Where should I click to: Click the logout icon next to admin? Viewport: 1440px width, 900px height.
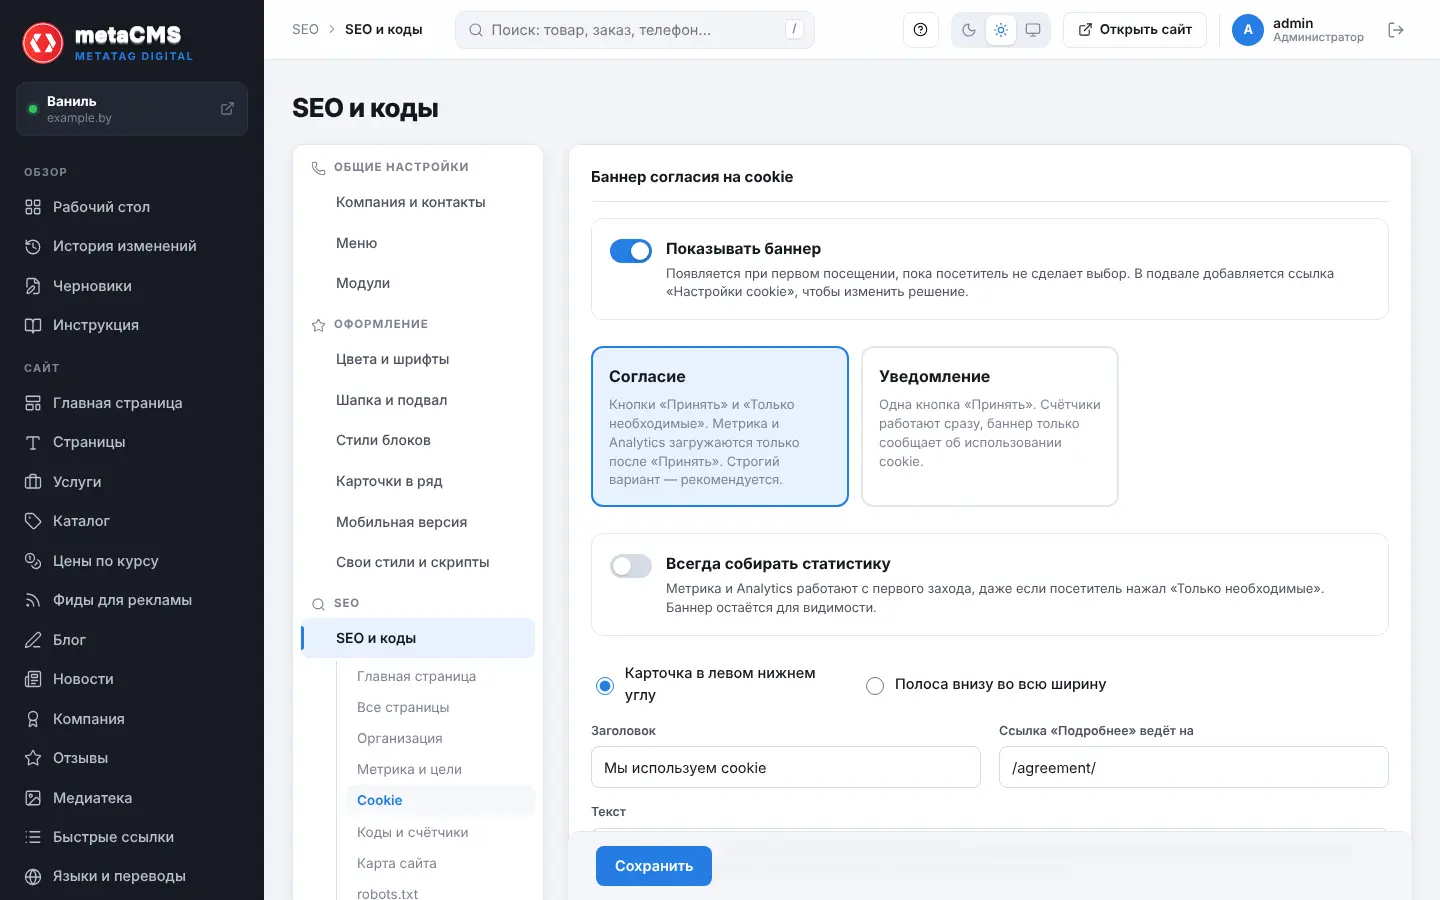tap(1396, 30)
